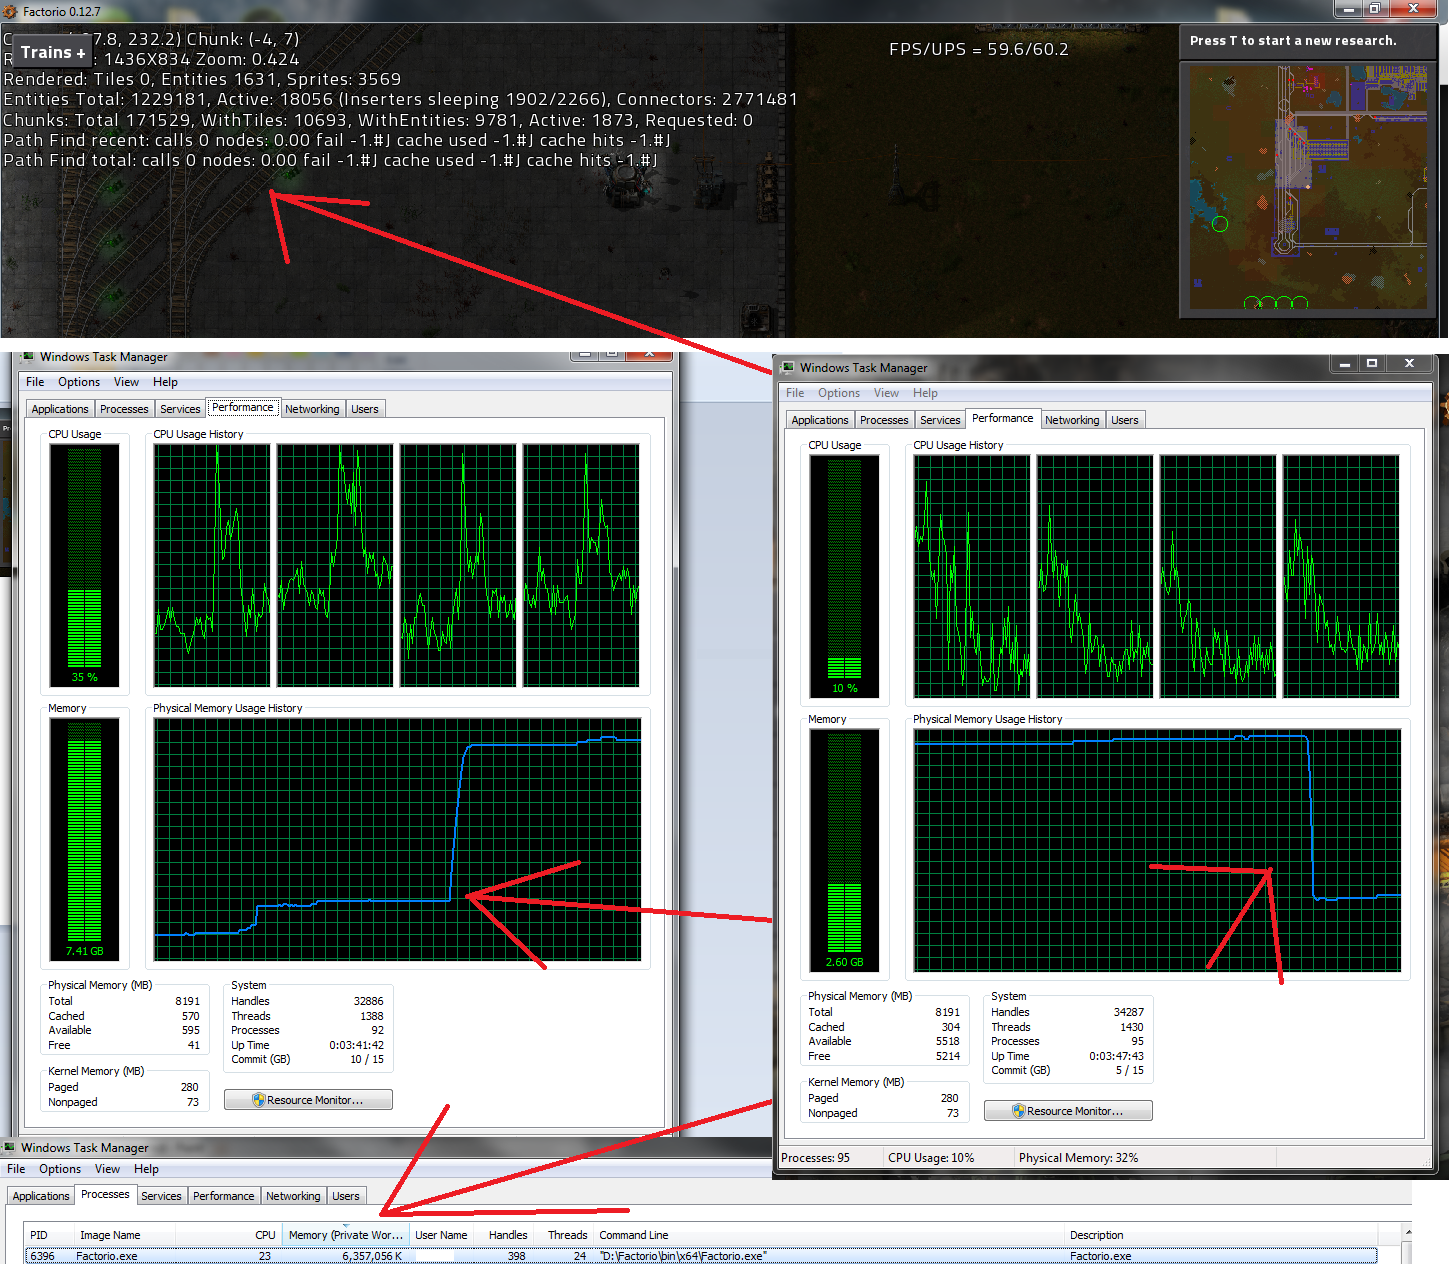Viewport: 1452px width, 1280px height.
Task: Click the 'FPS/UPS = 59.6/60.2' readout in Factorio
Action: coord(979,49)
